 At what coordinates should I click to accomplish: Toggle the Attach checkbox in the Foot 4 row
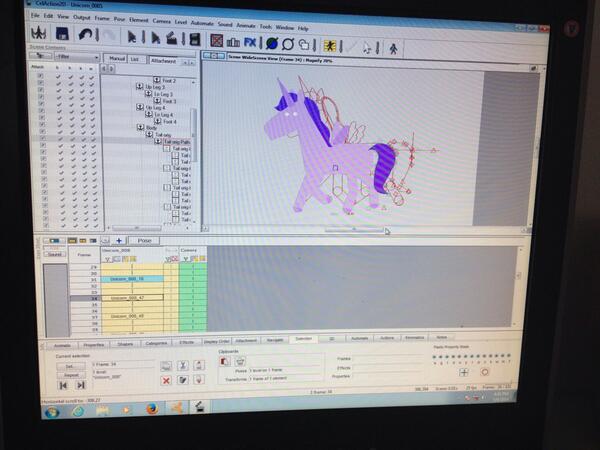click(42, 117)
